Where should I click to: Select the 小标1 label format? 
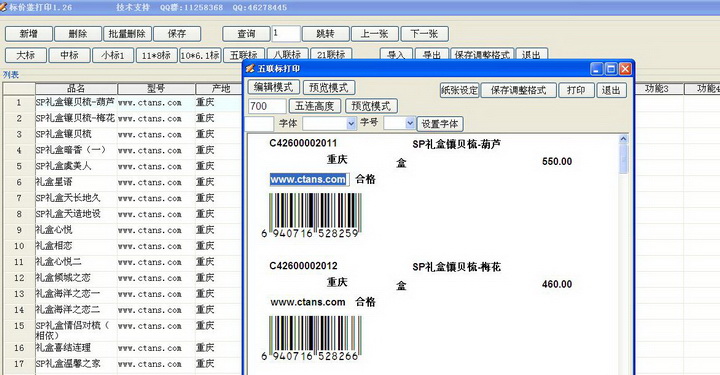pyautogui.click(x=113, y=55)
